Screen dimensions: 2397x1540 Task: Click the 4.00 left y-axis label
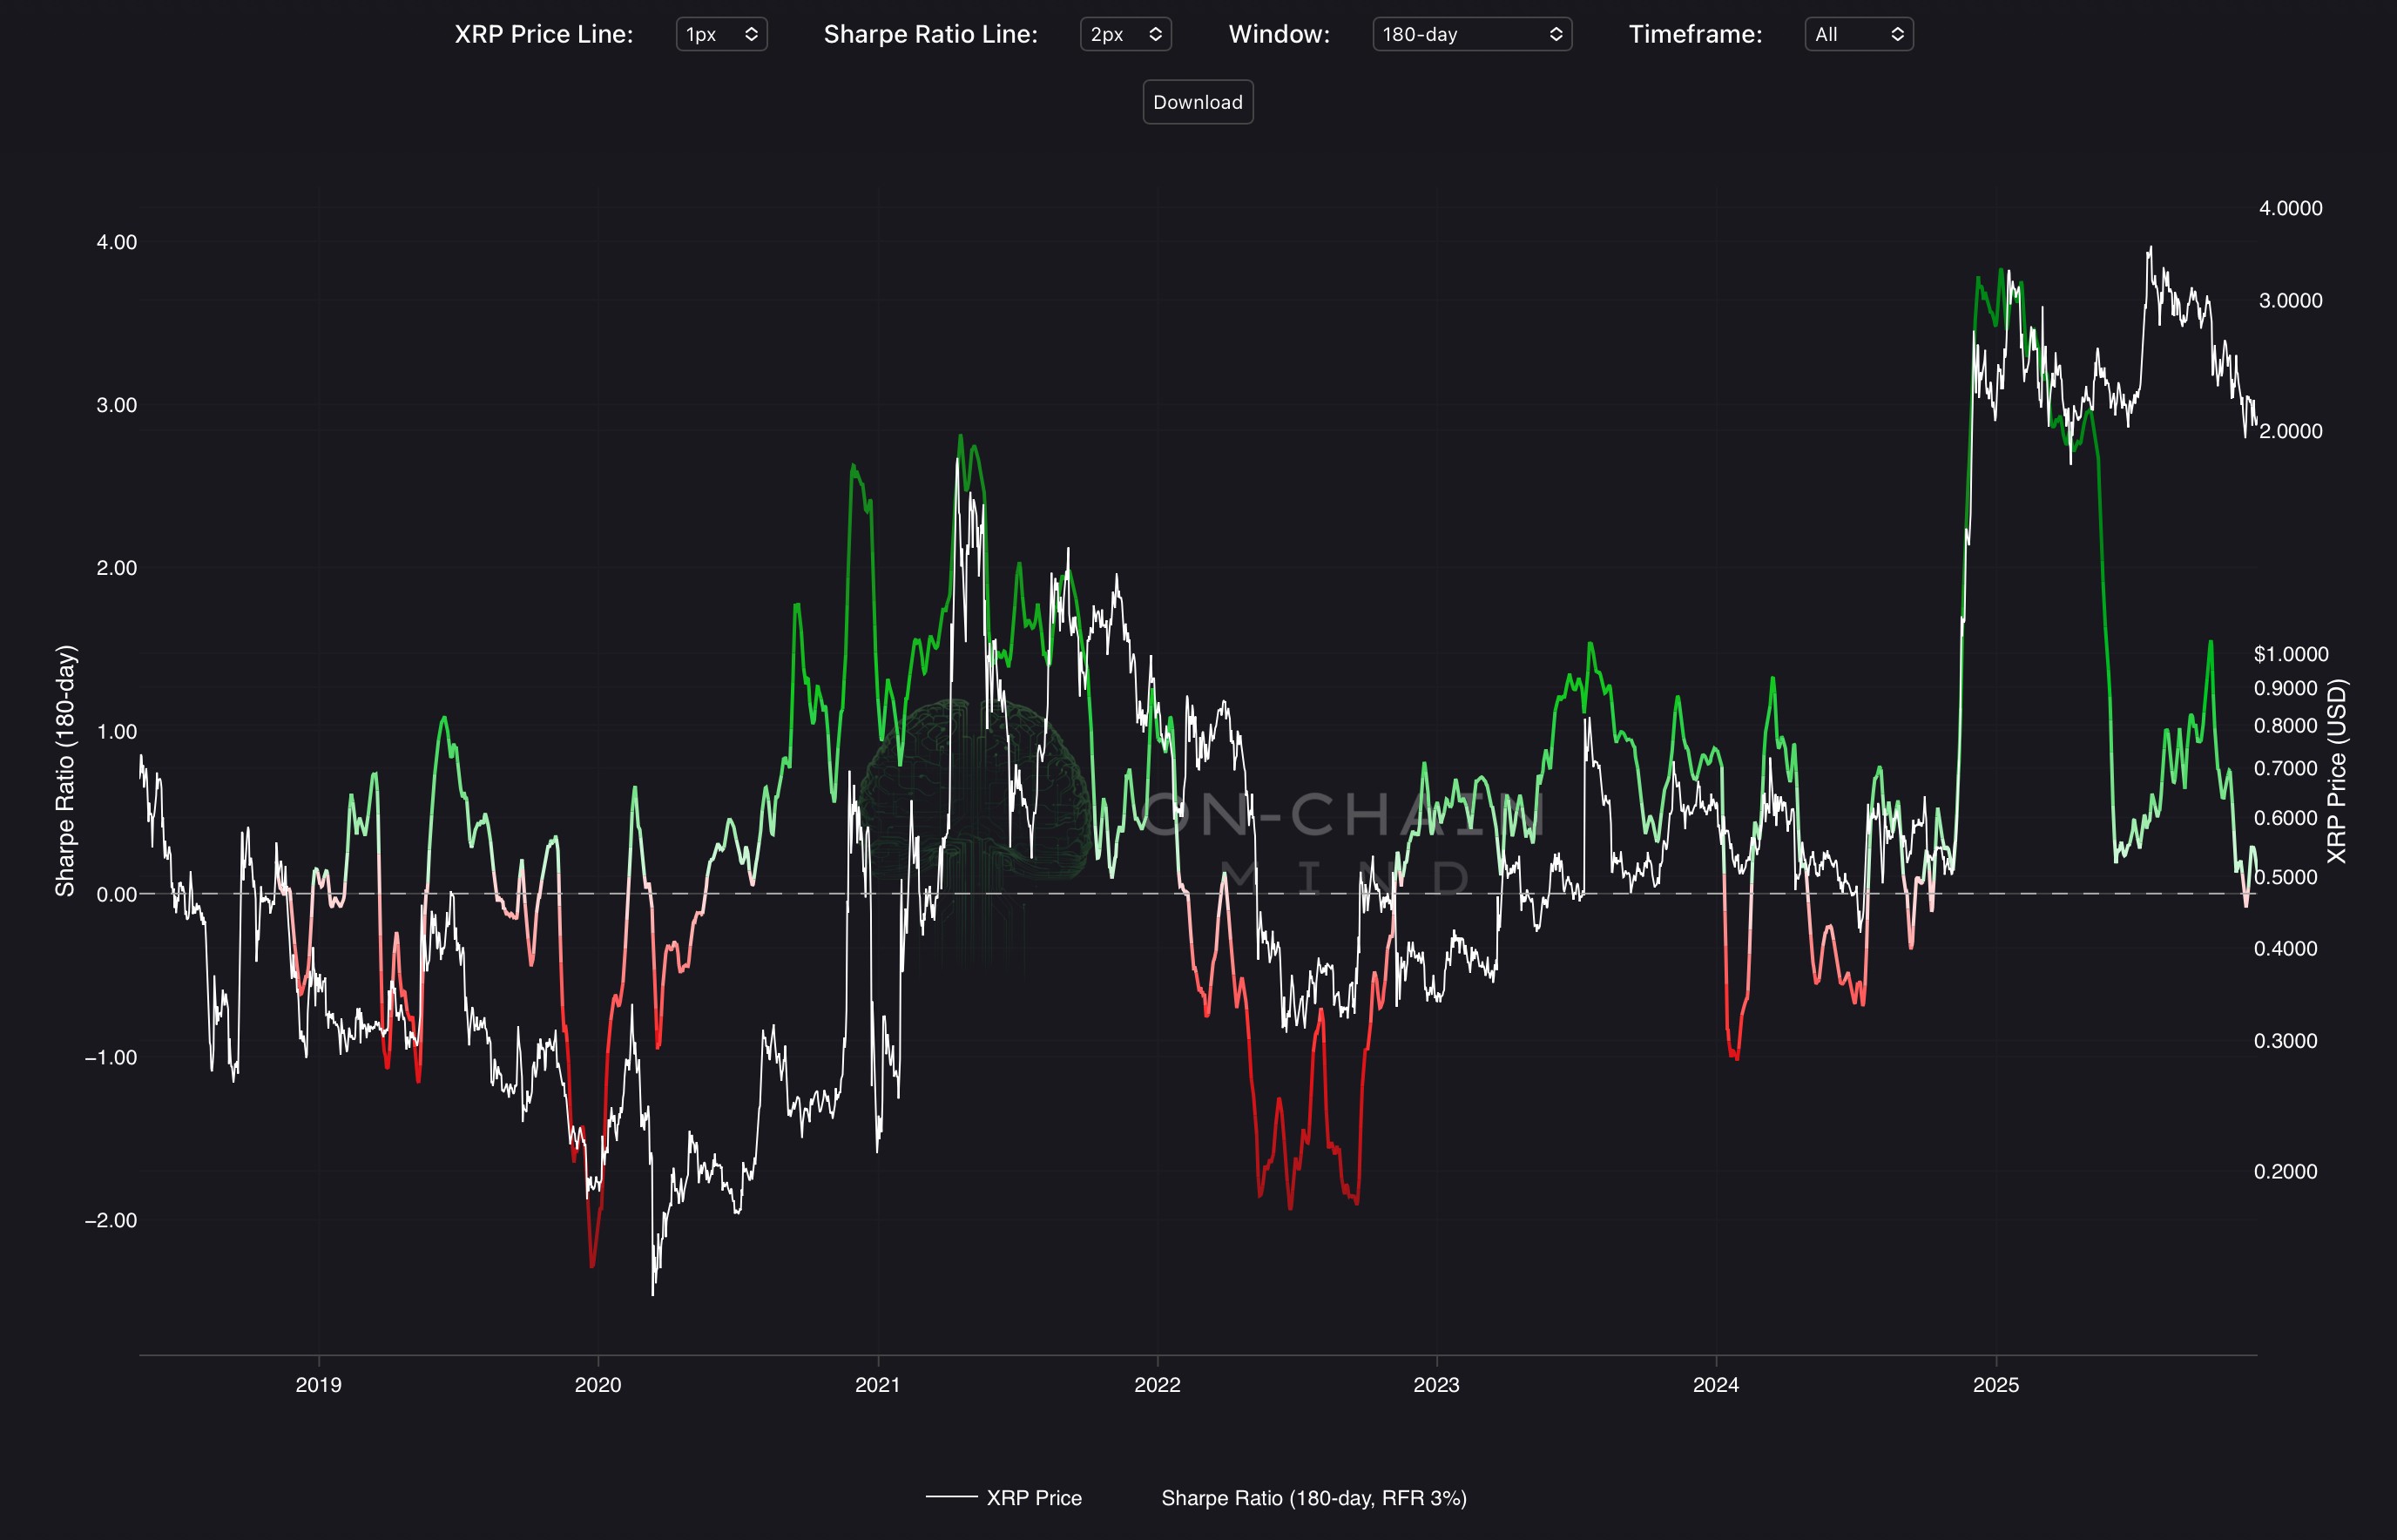click(116, 242)
